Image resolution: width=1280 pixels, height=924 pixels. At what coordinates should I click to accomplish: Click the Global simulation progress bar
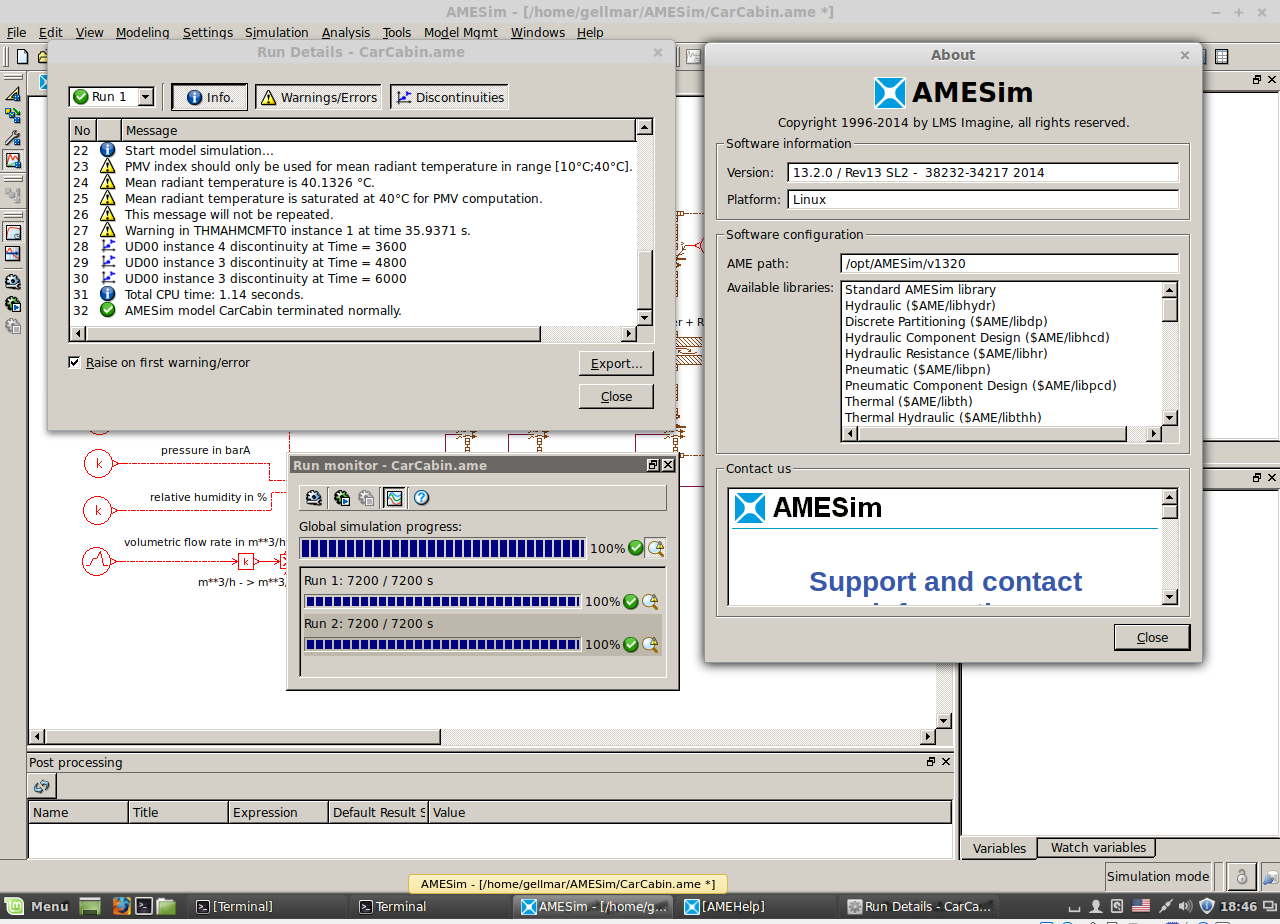[442, 548]
